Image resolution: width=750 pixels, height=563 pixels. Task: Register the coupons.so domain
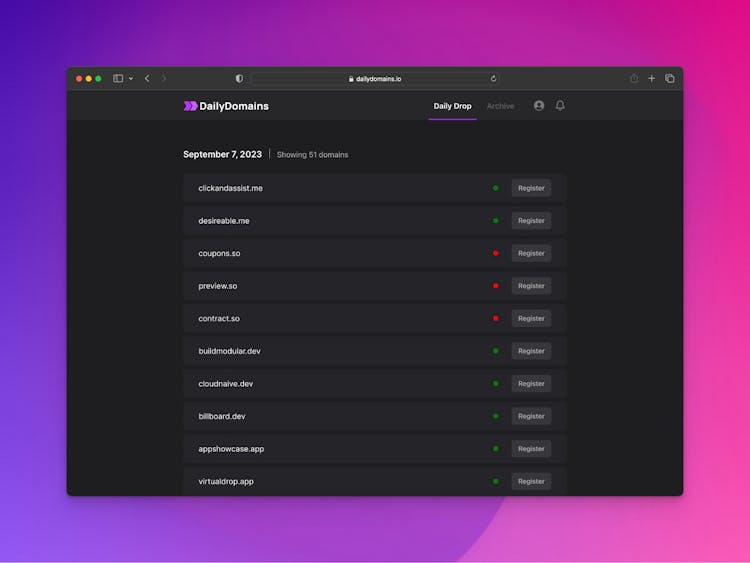(531, 253)
